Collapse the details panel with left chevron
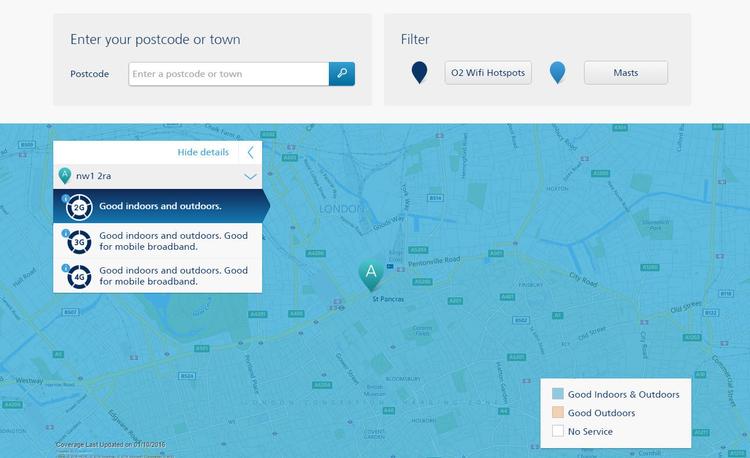750x458 pixels. tap(250, 152)
